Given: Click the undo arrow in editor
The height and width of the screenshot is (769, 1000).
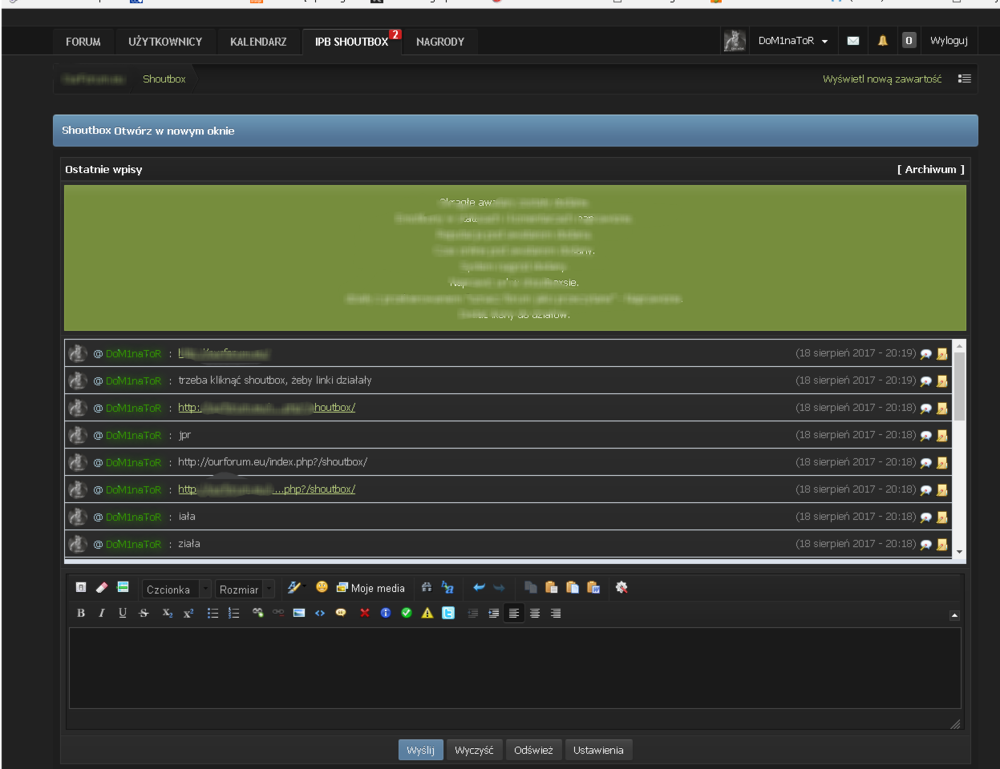Looking at the screenshot, I should click(x=479, y=588).
